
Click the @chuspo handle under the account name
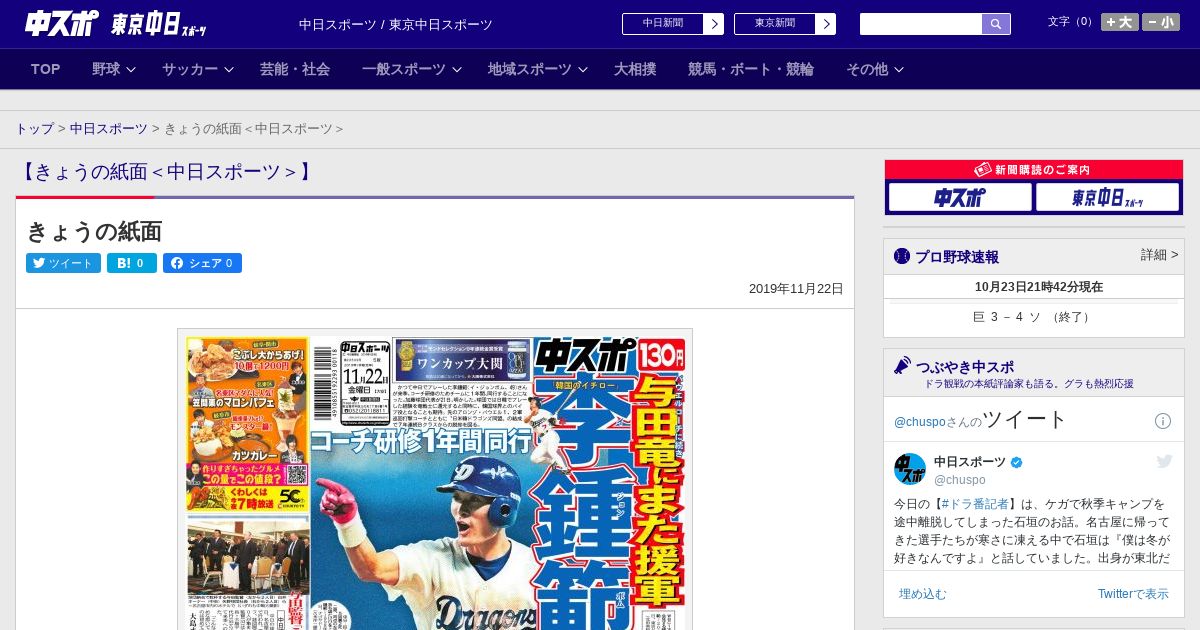(960, 480)
